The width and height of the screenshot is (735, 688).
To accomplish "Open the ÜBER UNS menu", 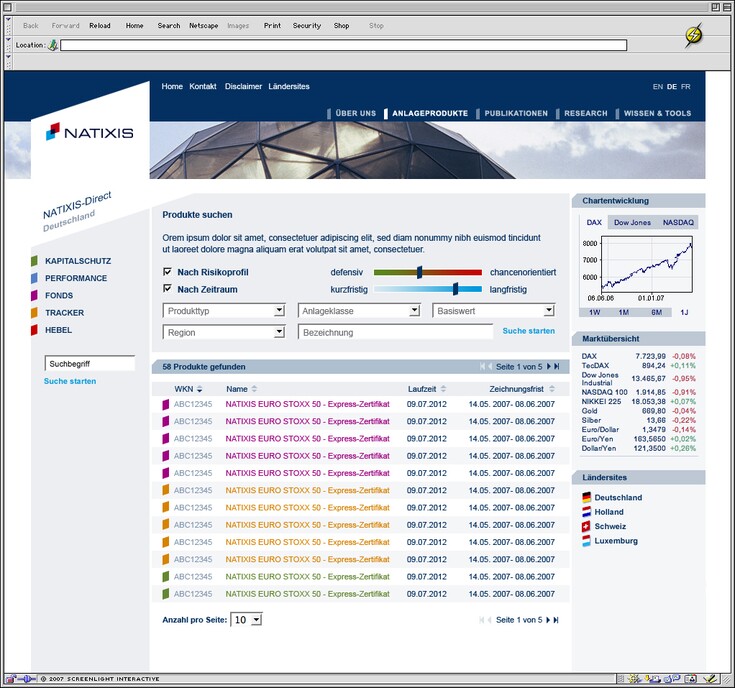I will coord(355,113).
